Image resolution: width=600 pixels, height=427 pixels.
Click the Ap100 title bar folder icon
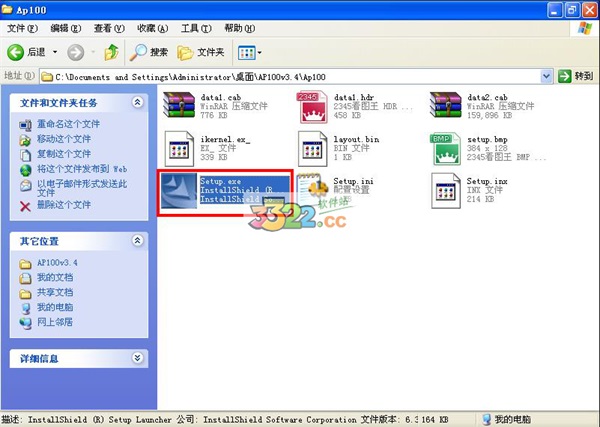pyautogui.click(x=7, y=9)
